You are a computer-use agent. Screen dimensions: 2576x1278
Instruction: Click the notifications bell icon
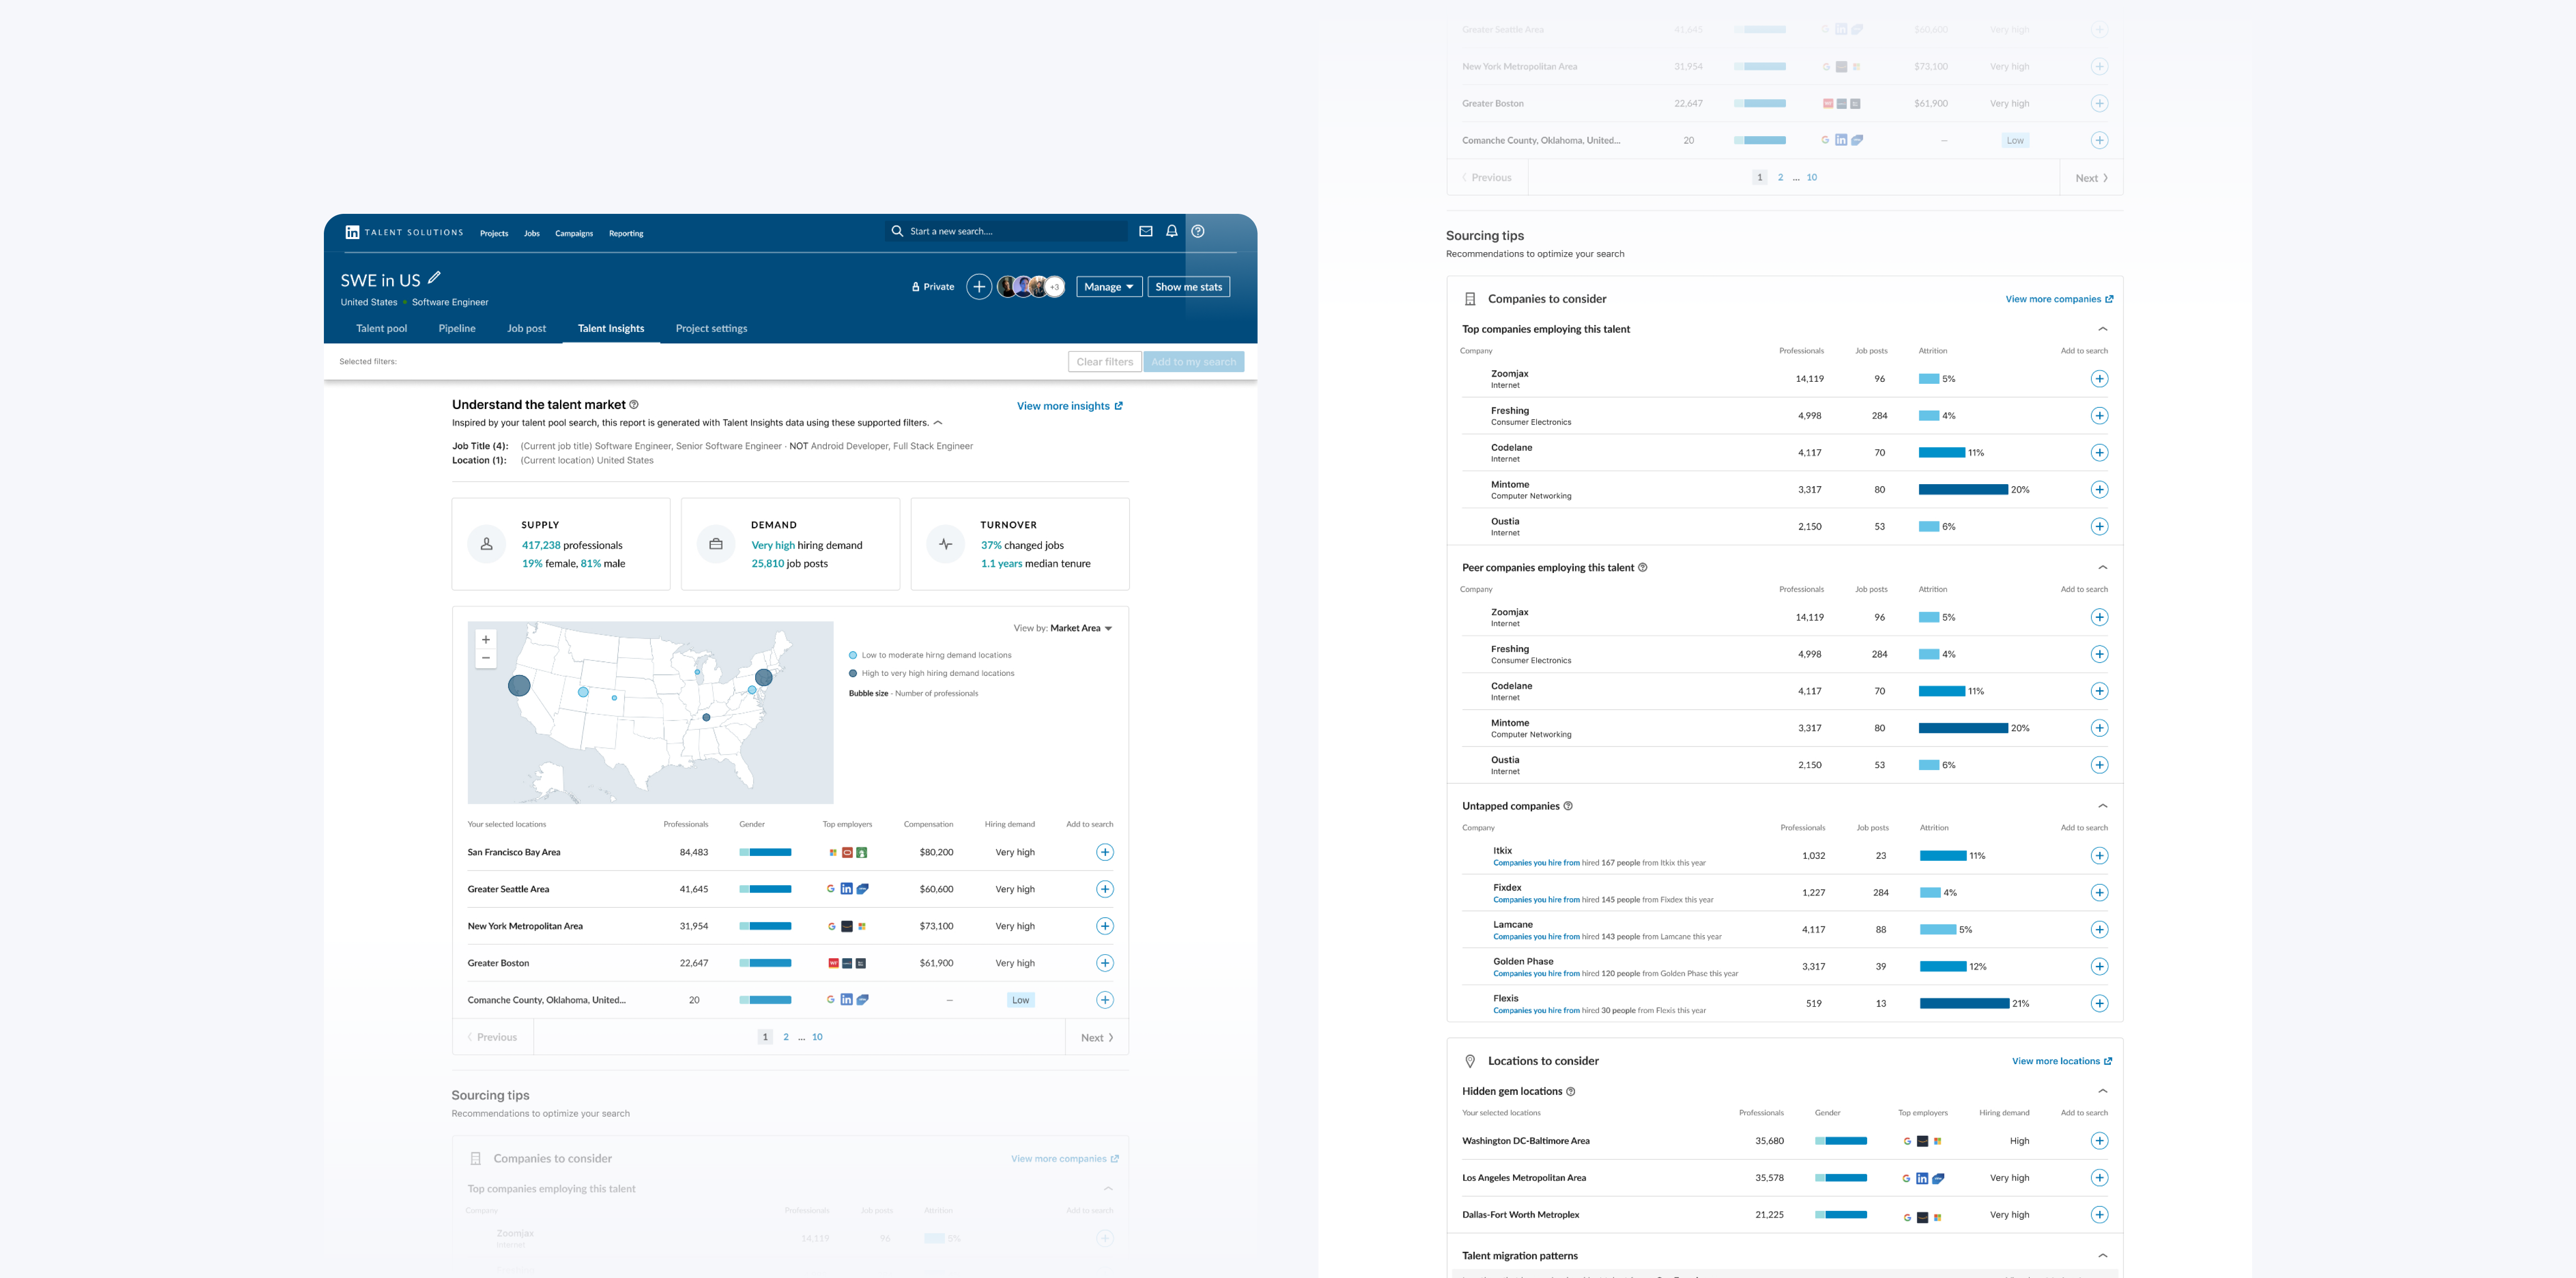tap(1172, 231)
